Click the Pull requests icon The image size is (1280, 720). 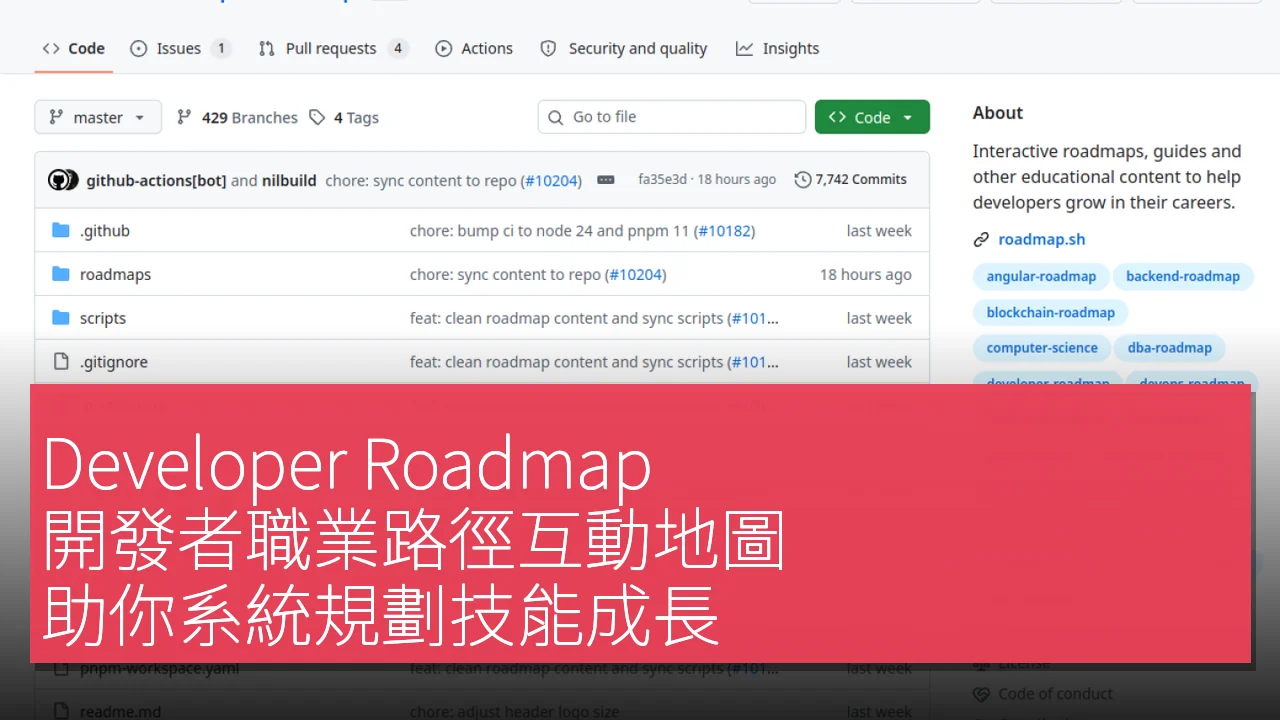266,48
